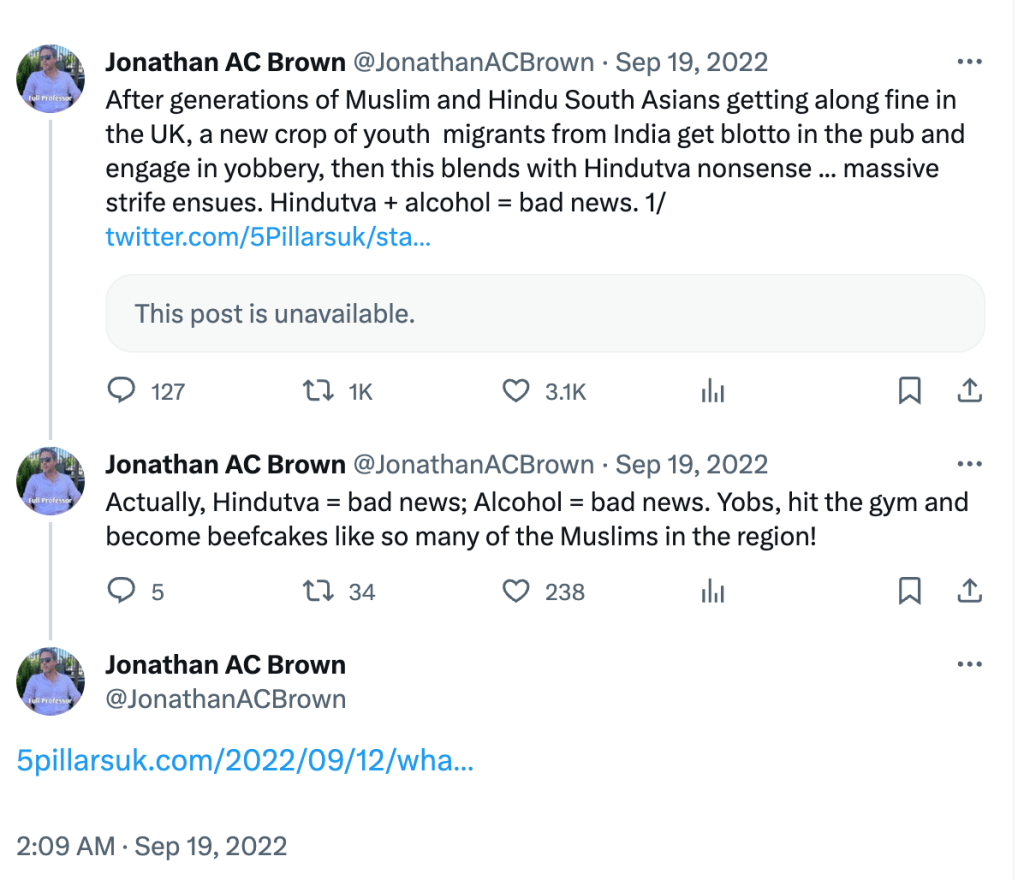Reply to the second tweet with 5 replies
Screen dimensions: 1024x880
(x=121, y=591)
